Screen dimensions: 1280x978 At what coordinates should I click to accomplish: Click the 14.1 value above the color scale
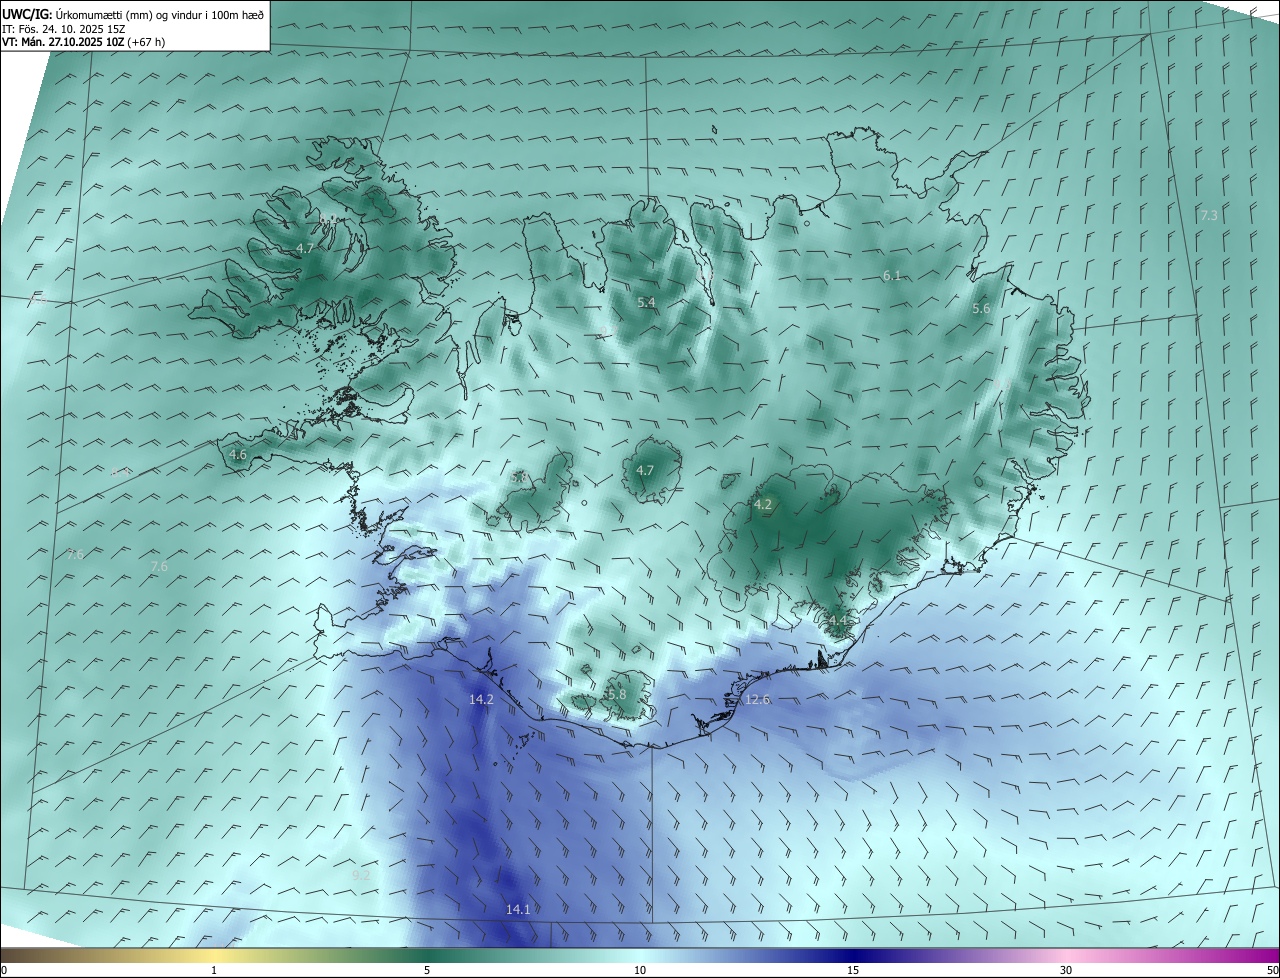point(518,909)
